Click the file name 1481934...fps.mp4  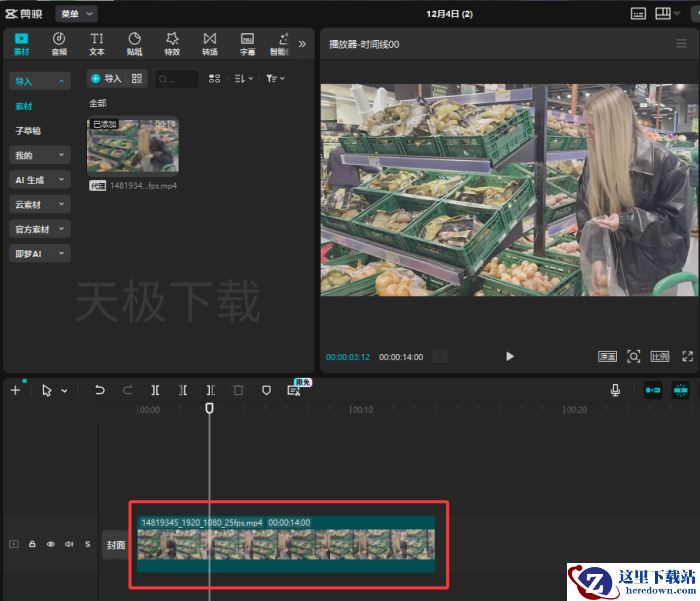[x=143, y=185]
